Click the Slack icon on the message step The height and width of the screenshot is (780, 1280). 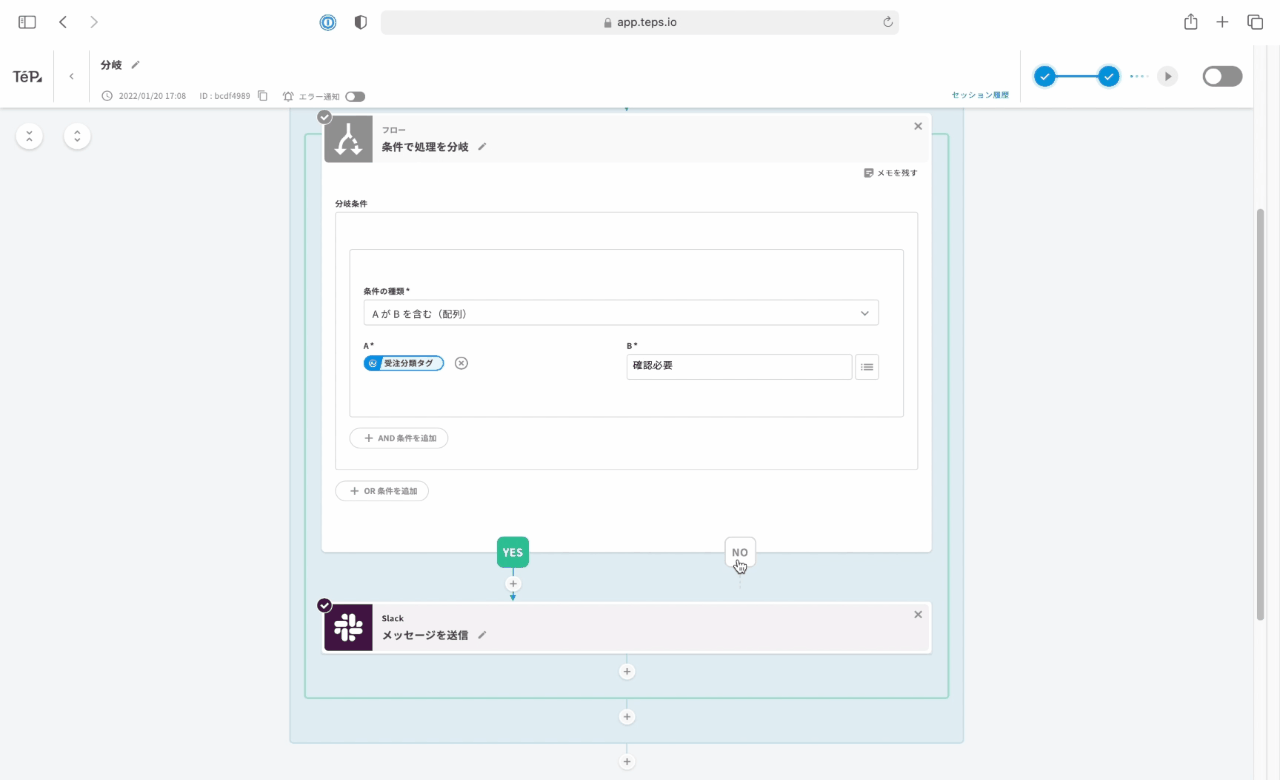(348, 628)
